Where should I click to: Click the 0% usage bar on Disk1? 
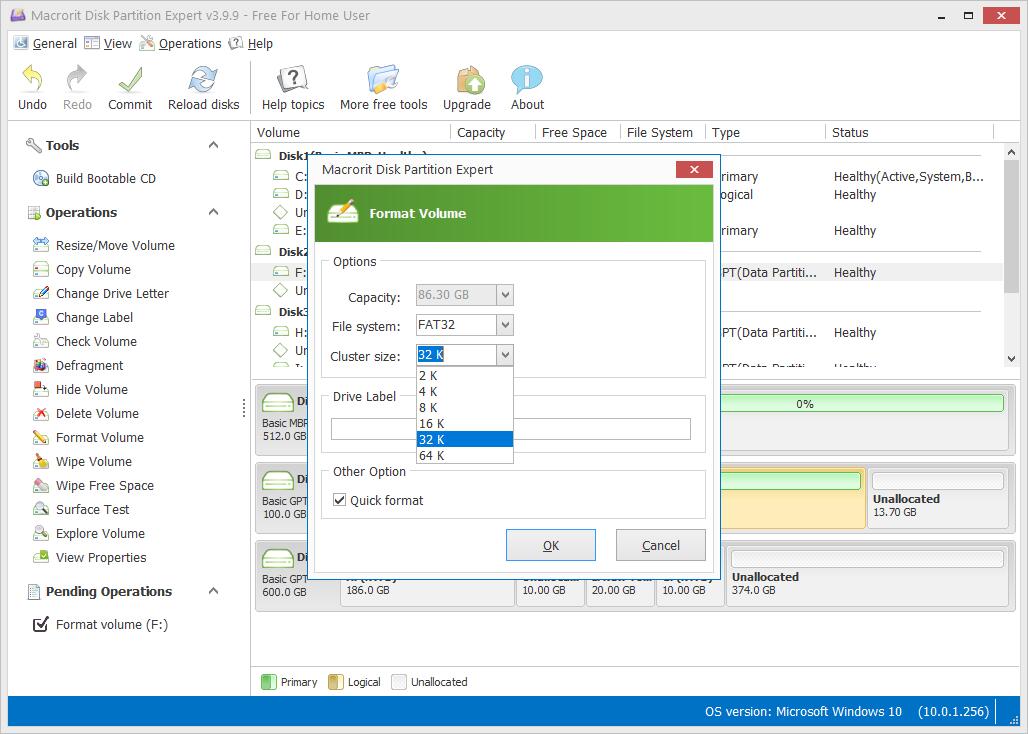click(862, 404)
